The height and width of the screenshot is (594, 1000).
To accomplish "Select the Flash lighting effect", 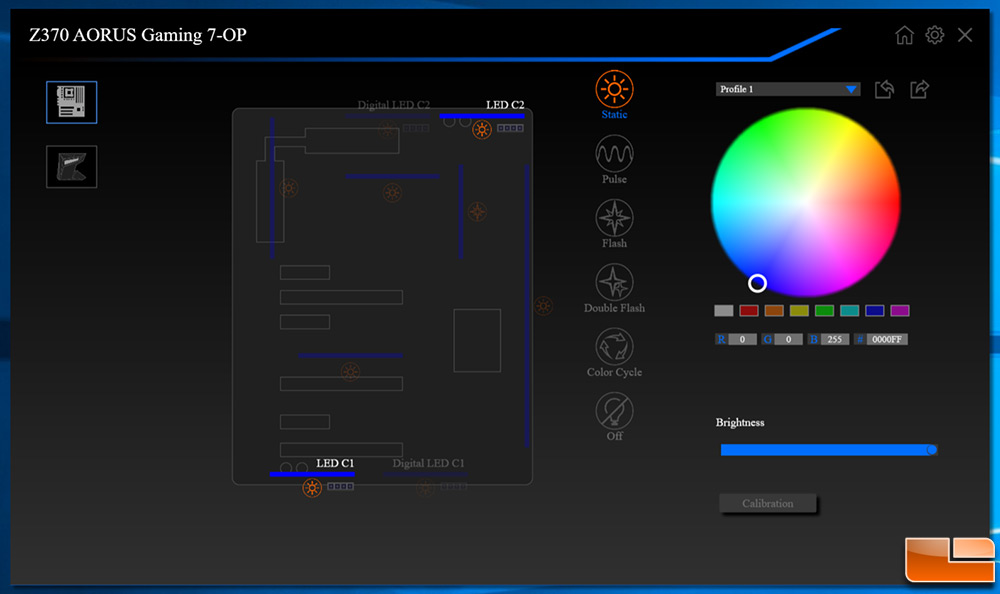I will click(x=614, y=218).
